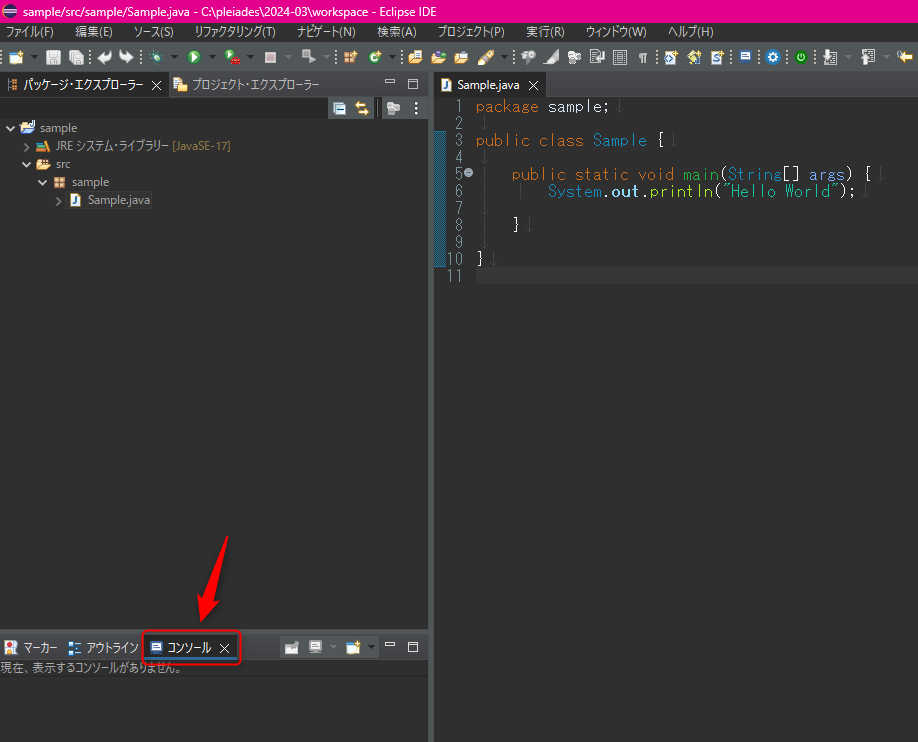Viewport: 918px width, 742px height.
Task: Open the New Java Class dropdown arrow
Action: pyautogui.click(x=392, y=57)
